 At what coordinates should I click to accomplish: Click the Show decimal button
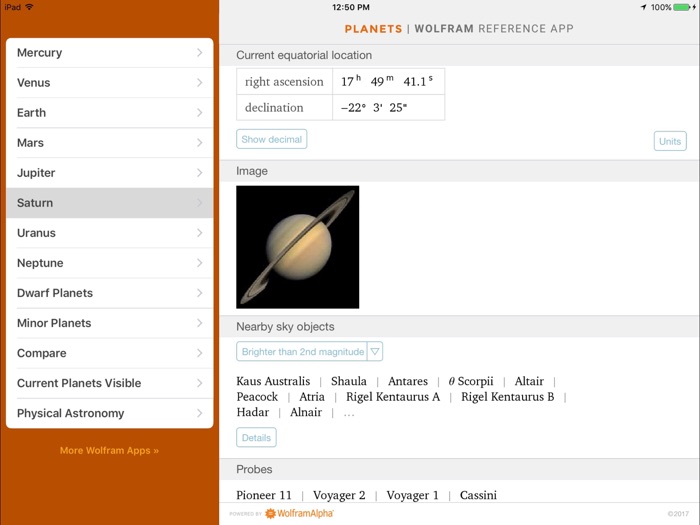click(271, 139)
